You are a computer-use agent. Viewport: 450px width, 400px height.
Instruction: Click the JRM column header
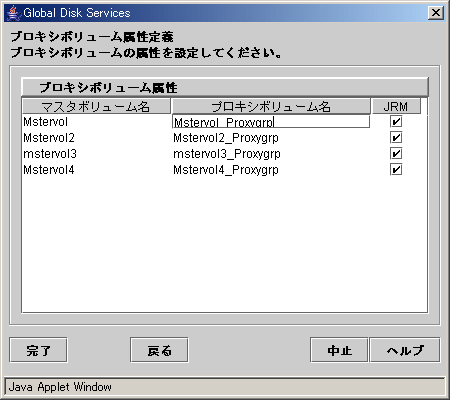pyautogui.click(x=396, y=106)
